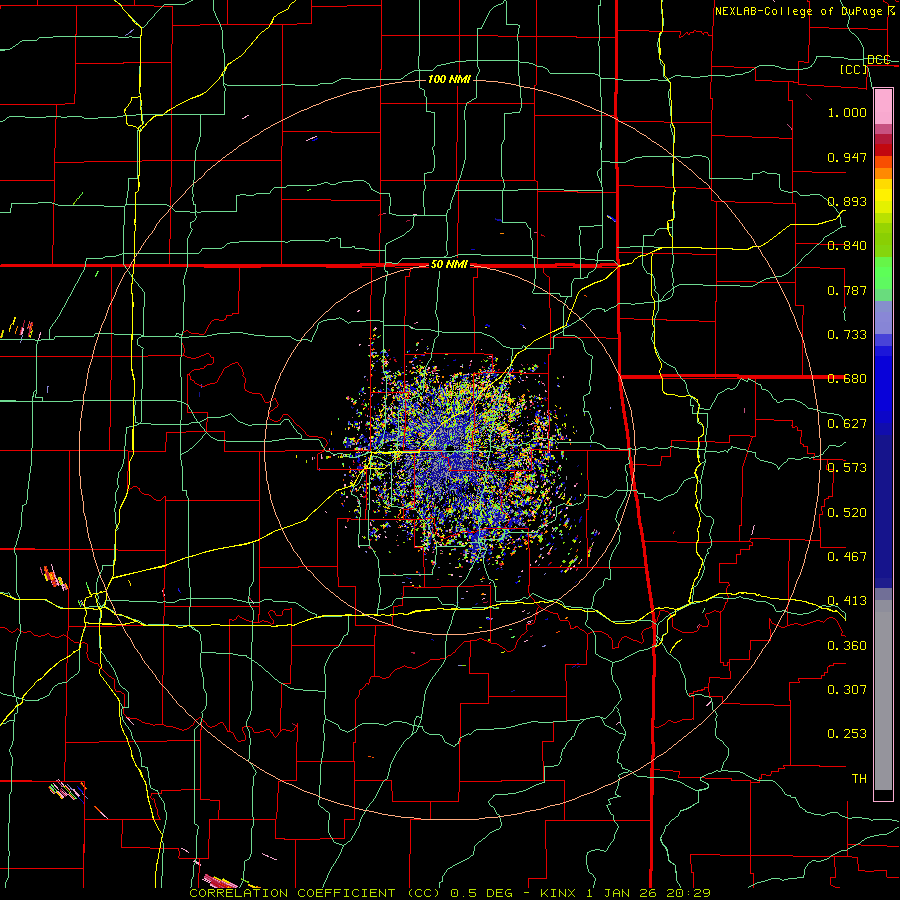
Task: Click the 0.520 scale value
Action: [x=847, y=513]
